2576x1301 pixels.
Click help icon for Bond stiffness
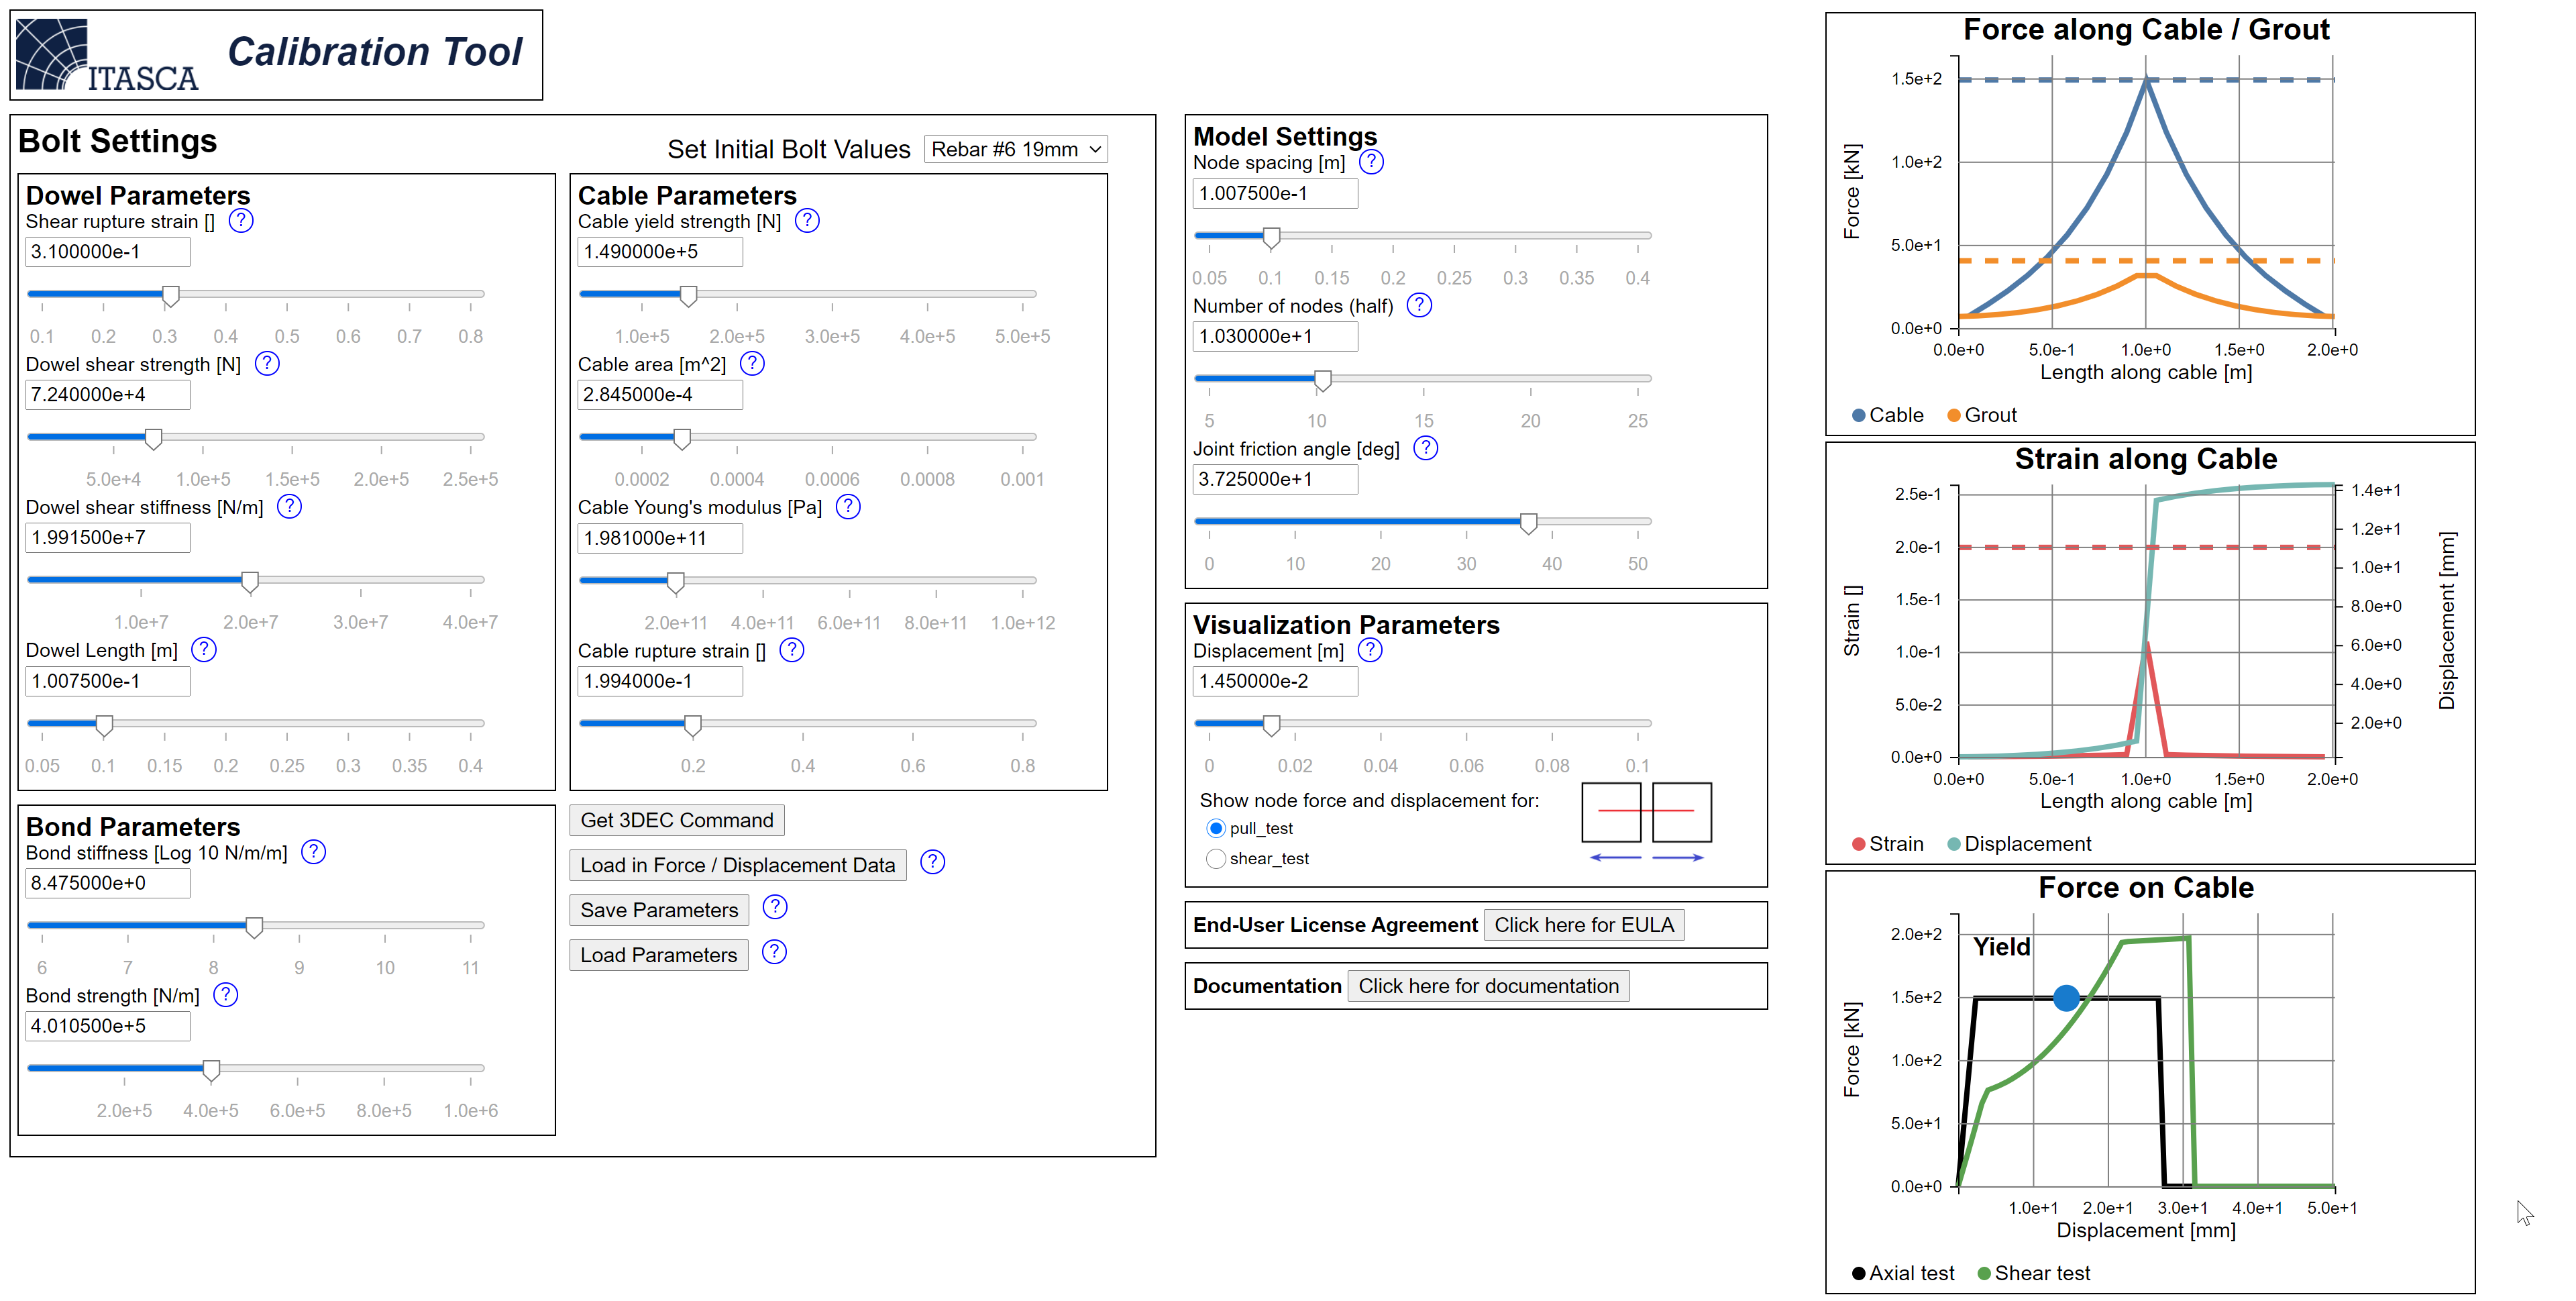tap(314, 852)
